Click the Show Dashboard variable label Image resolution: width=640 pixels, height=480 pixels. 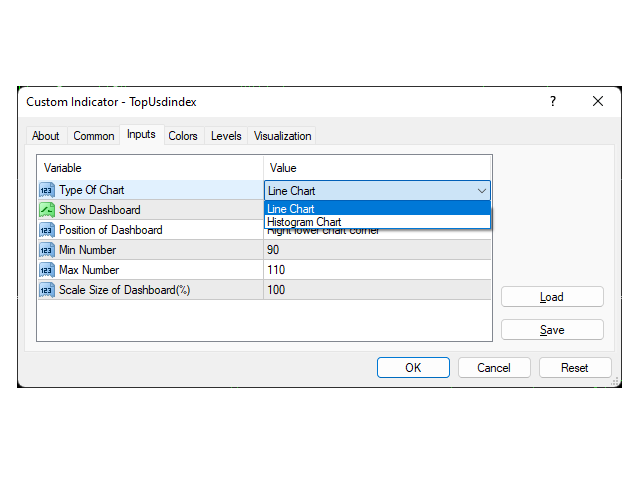(x=100, y=210)
